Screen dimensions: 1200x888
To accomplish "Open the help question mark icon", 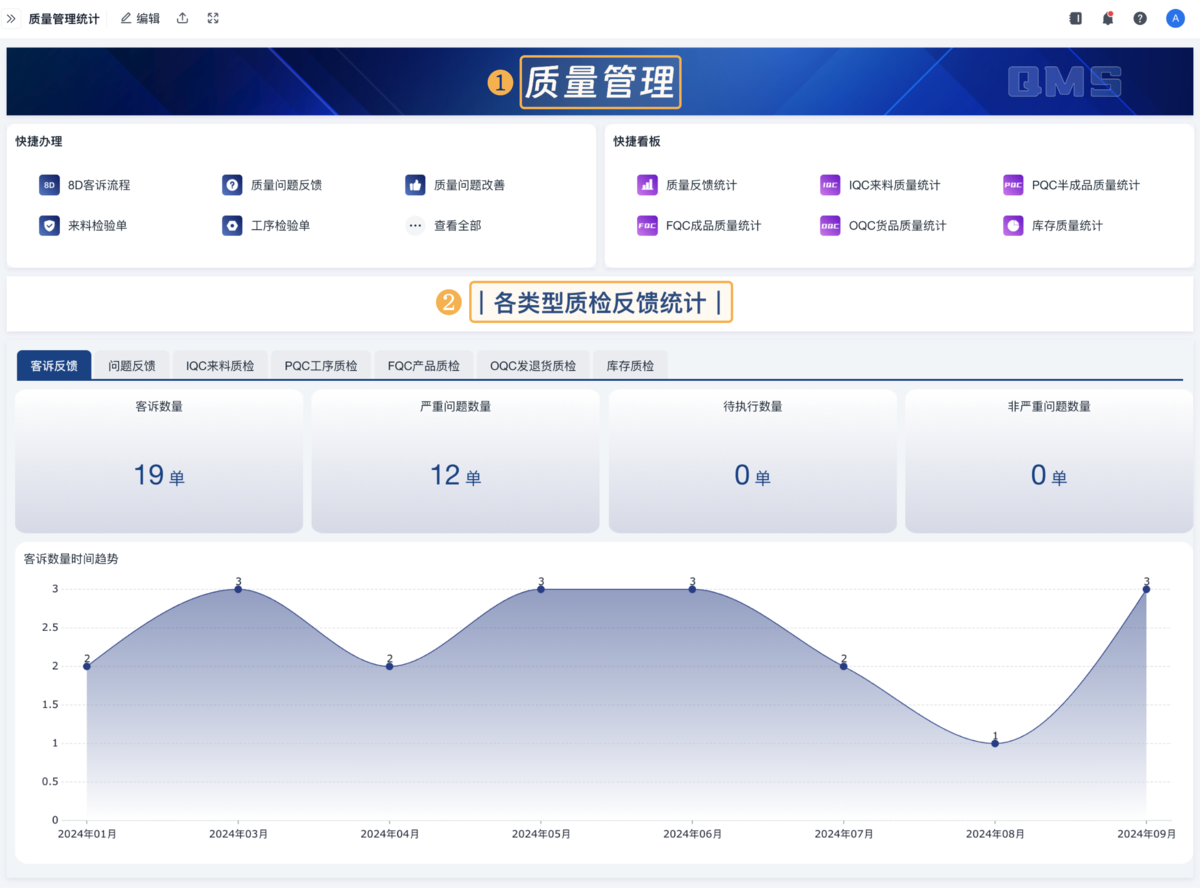I will [1140, 18].
